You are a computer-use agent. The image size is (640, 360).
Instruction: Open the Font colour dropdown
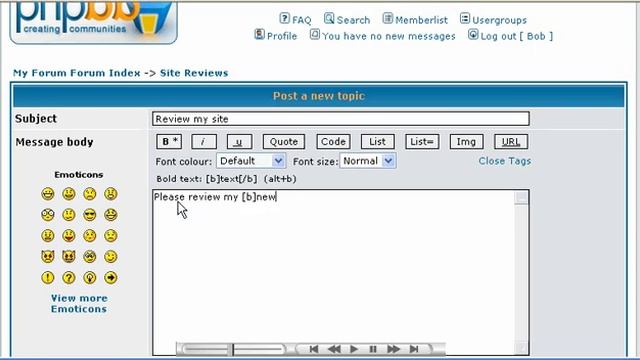point(251,161)
